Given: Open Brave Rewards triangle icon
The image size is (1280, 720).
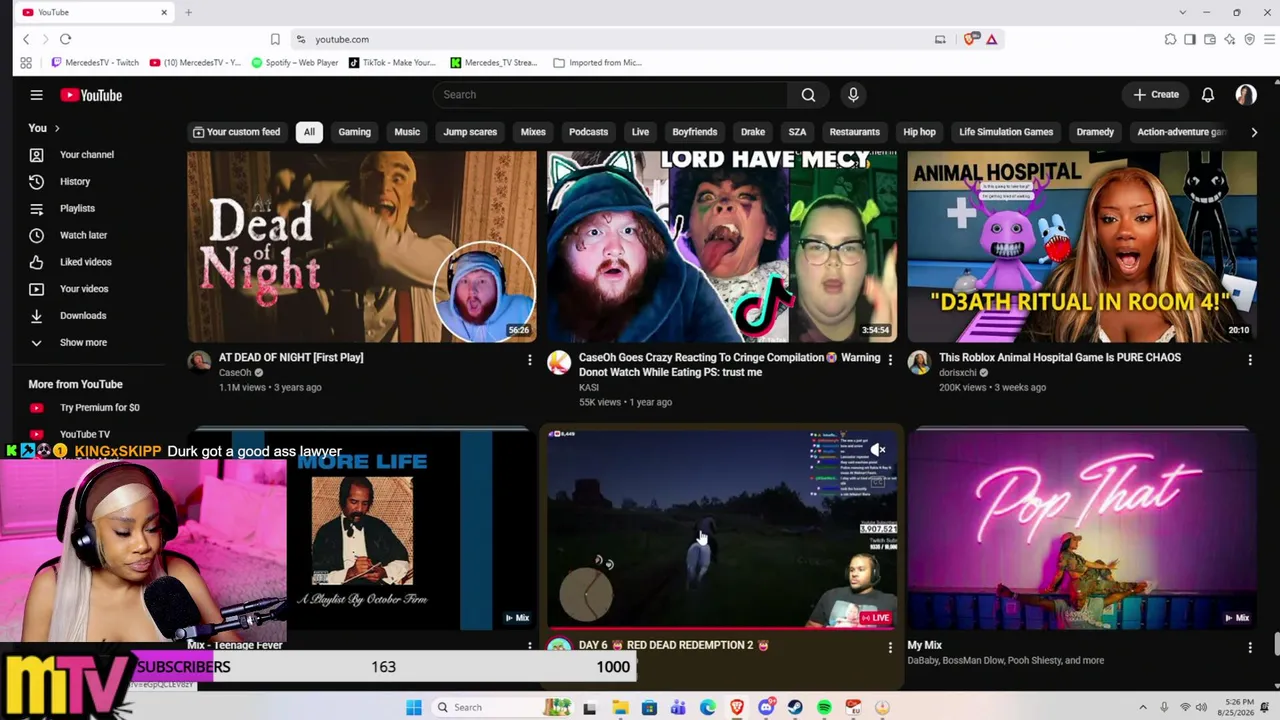Looking at the screenshot, I should [992, 39].
